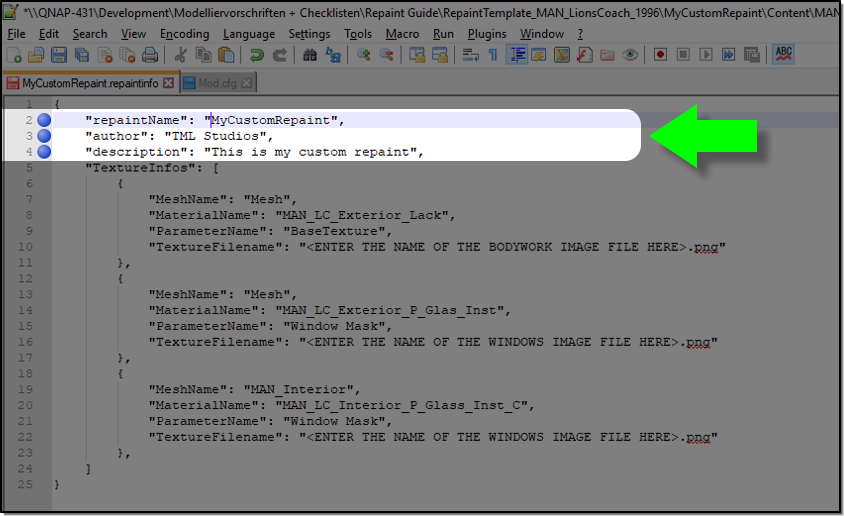The width and height of the screenshot is (844, 516).
Task: Toggle the show all characters pilcrow icon
Action: coord(493,55)
